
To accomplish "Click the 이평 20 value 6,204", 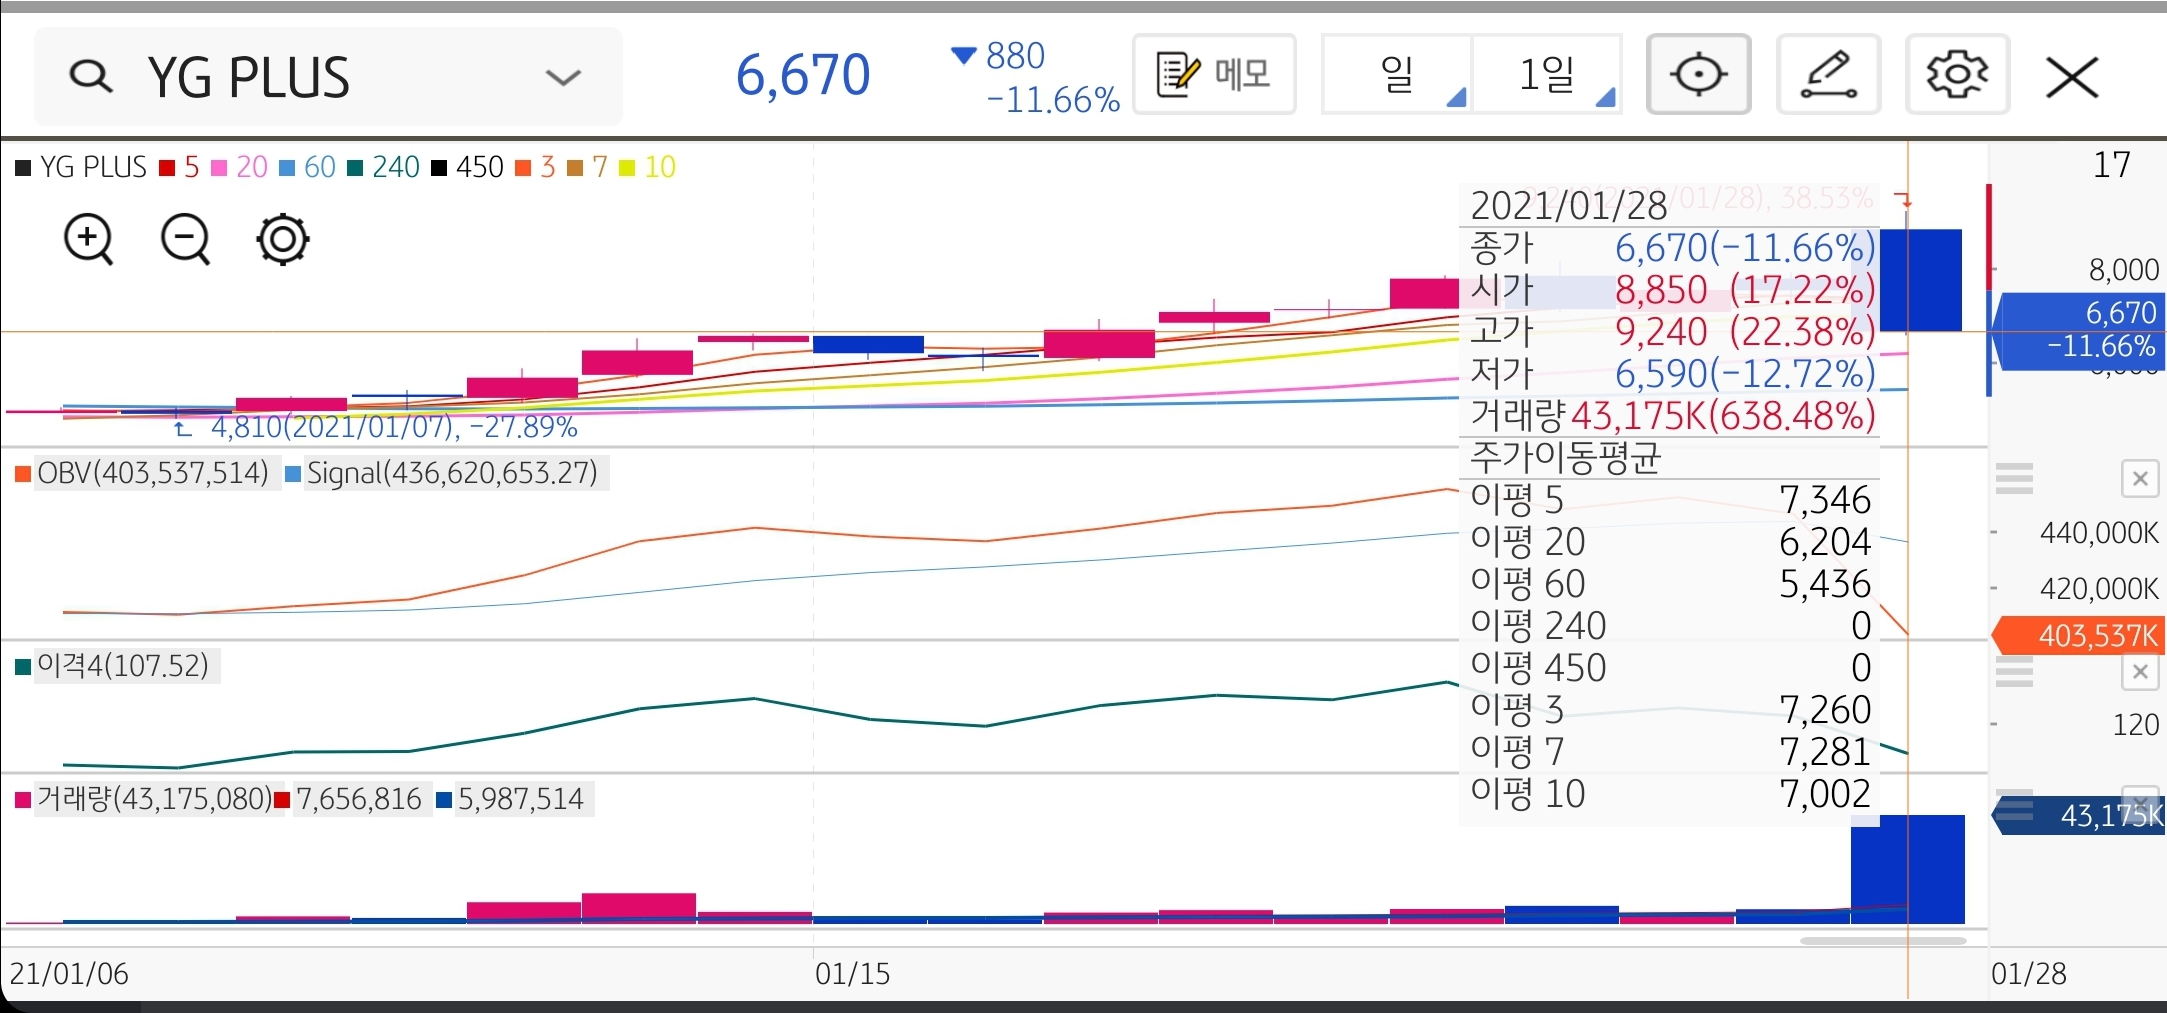I will pos(1825,542).
